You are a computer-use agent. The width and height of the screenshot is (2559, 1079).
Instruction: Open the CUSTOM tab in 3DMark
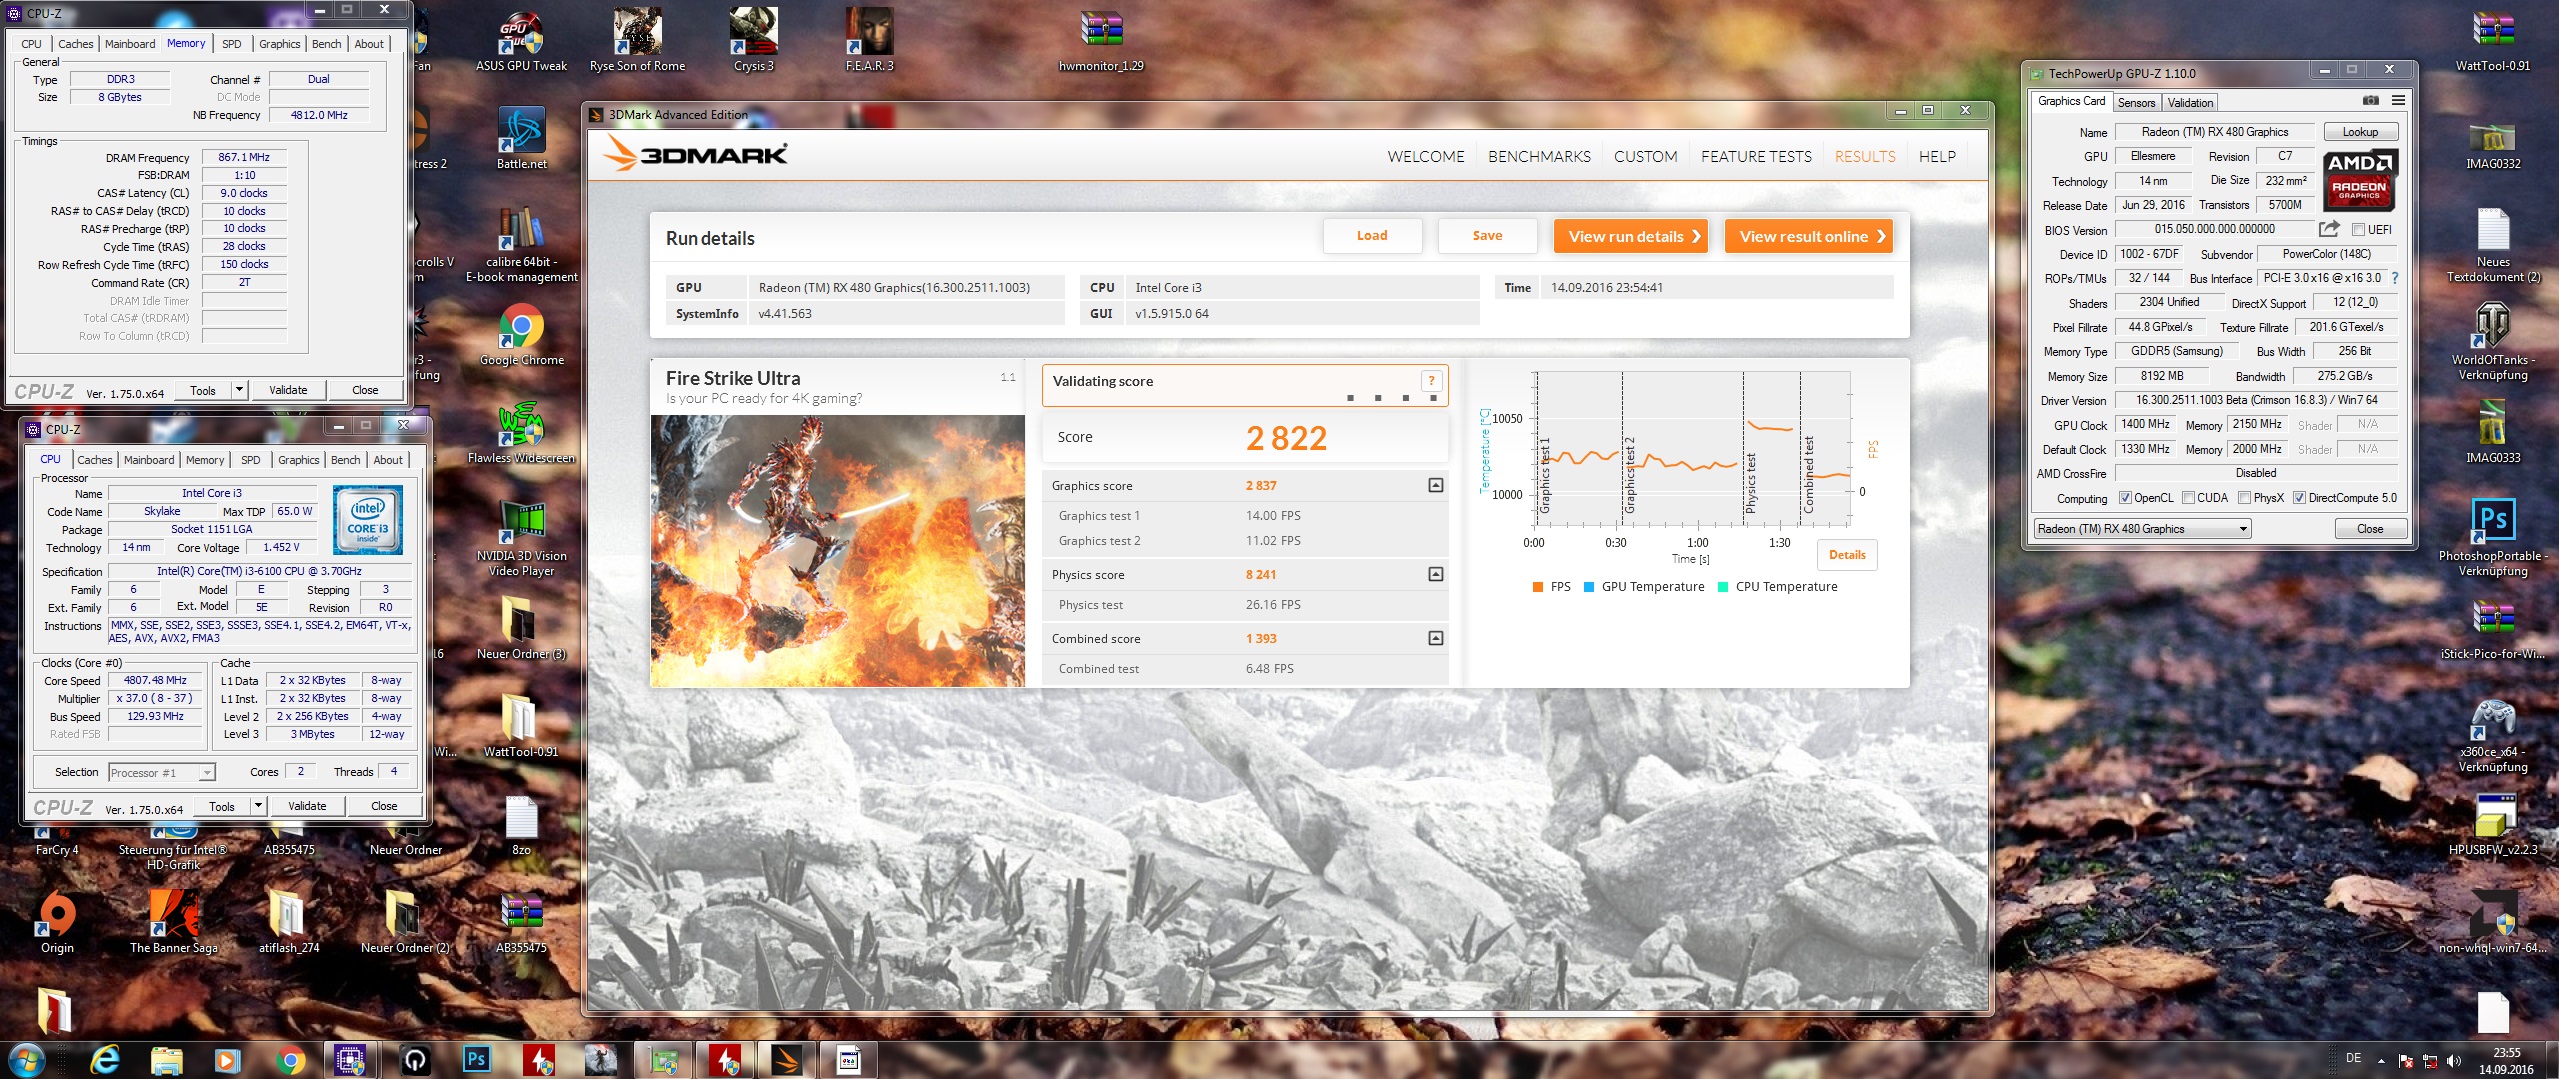pyautogui.click(x=1646, y=157)
